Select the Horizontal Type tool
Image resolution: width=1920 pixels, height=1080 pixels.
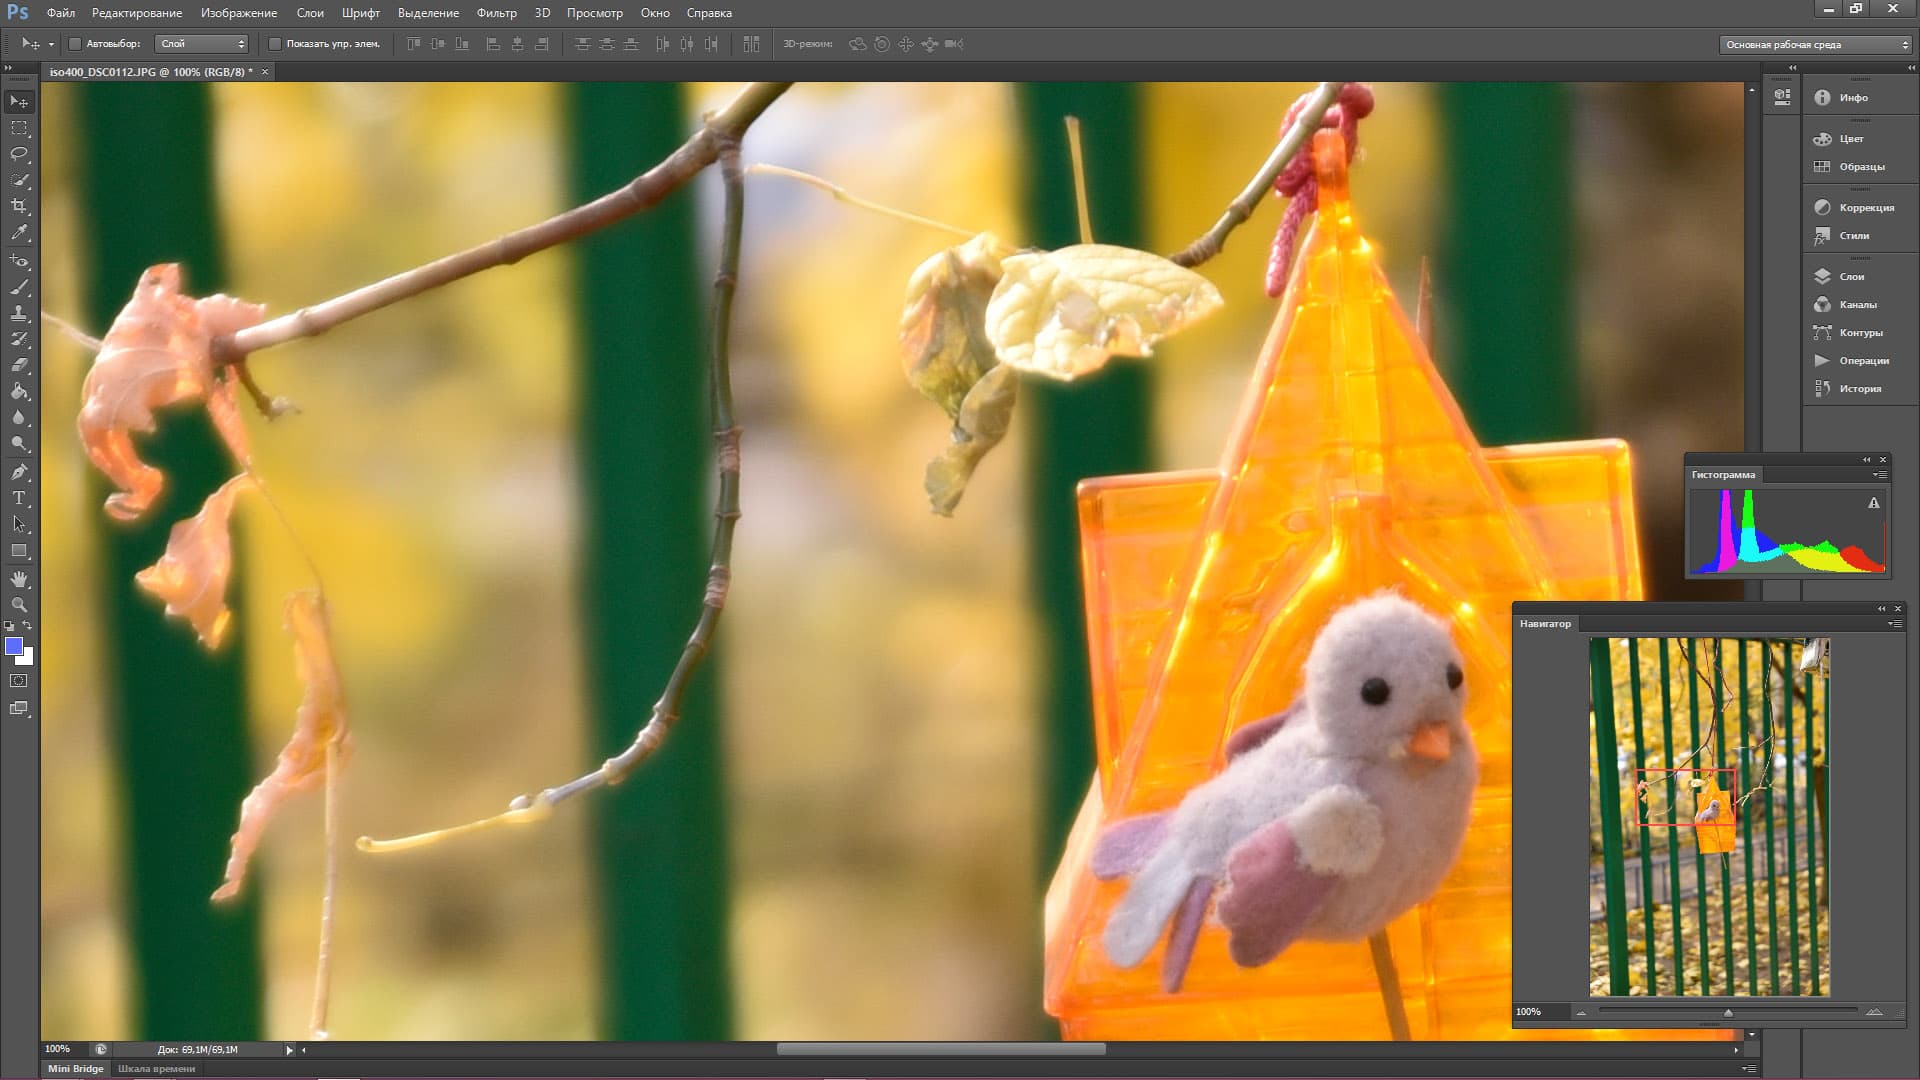tap(19, 498)
